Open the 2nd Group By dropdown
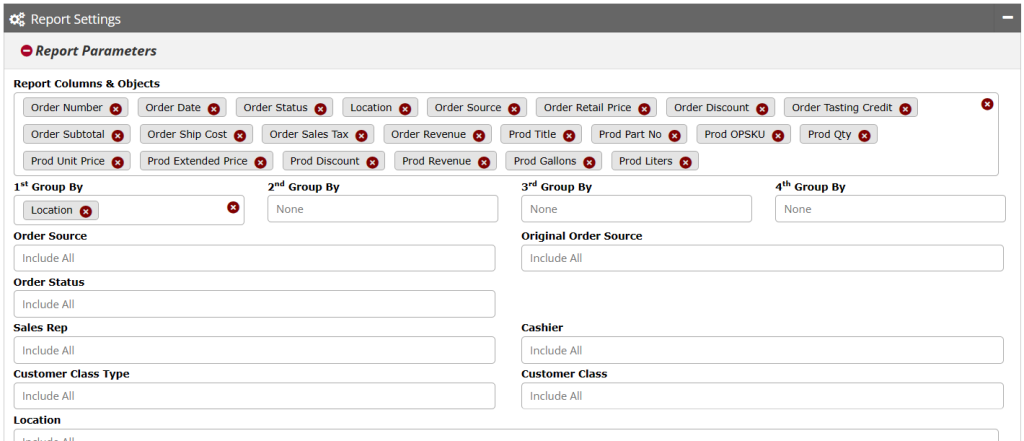 coord(382,209)
